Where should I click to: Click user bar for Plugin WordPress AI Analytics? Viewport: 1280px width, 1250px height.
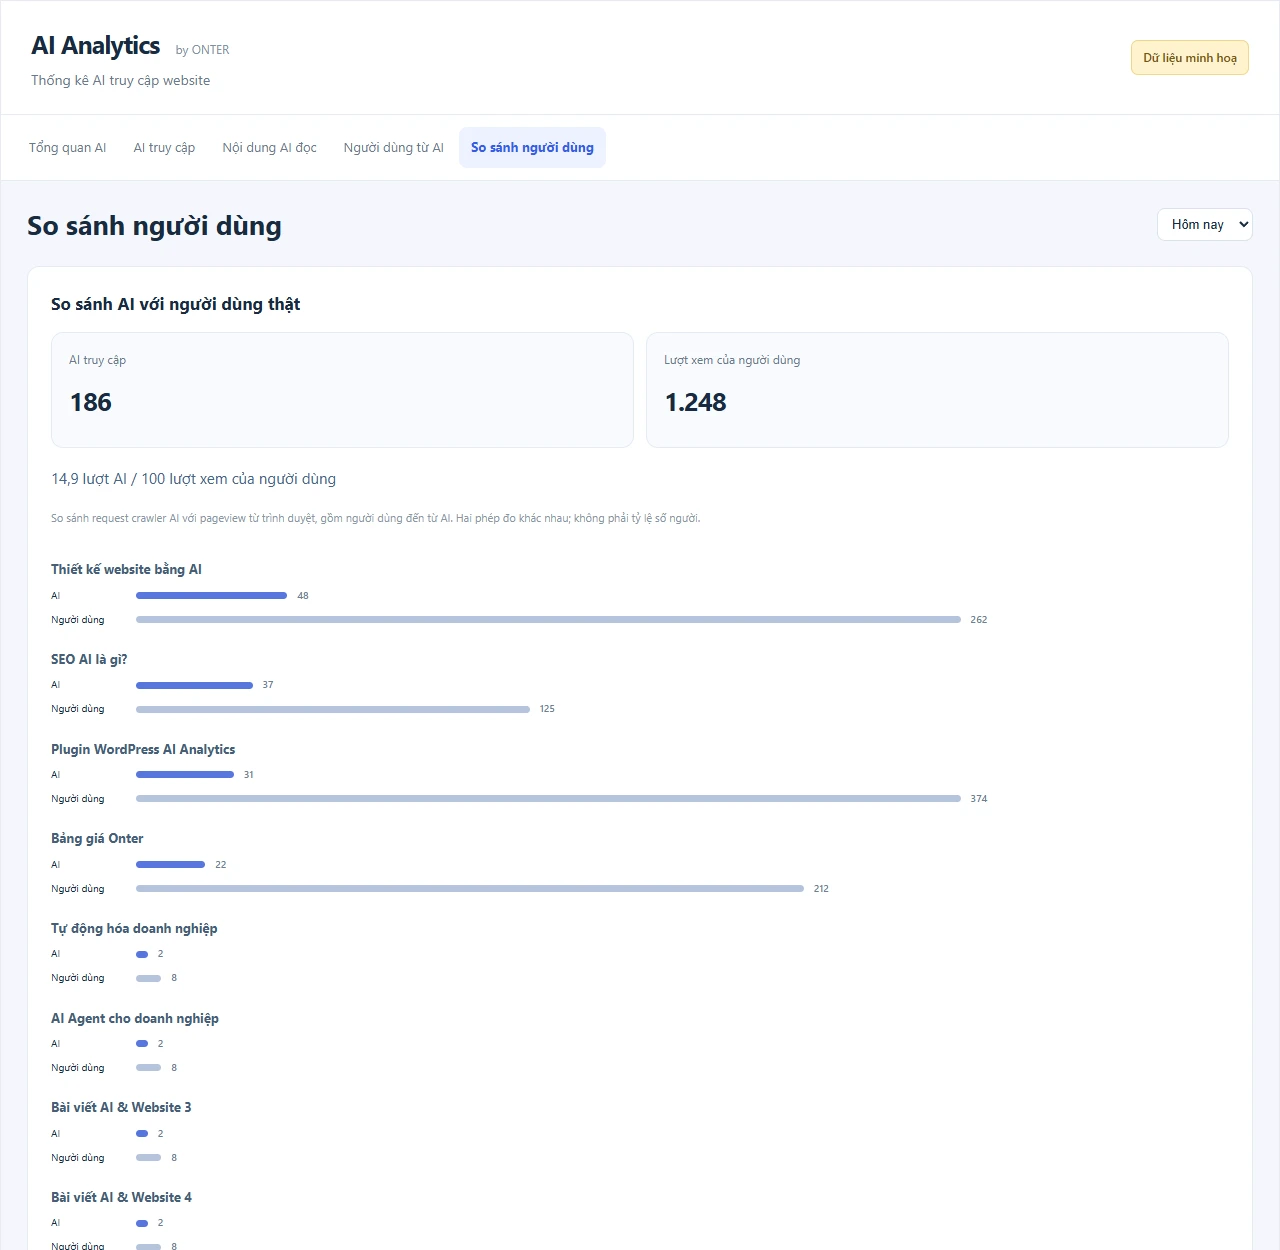point(548,799)
